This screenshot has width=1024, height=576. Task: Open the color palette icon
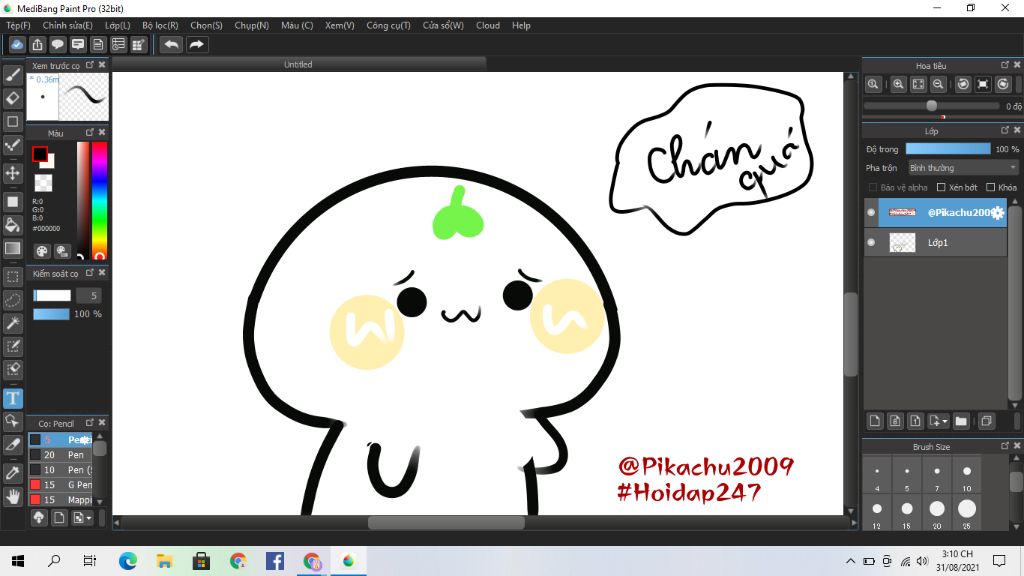(42, 251)
